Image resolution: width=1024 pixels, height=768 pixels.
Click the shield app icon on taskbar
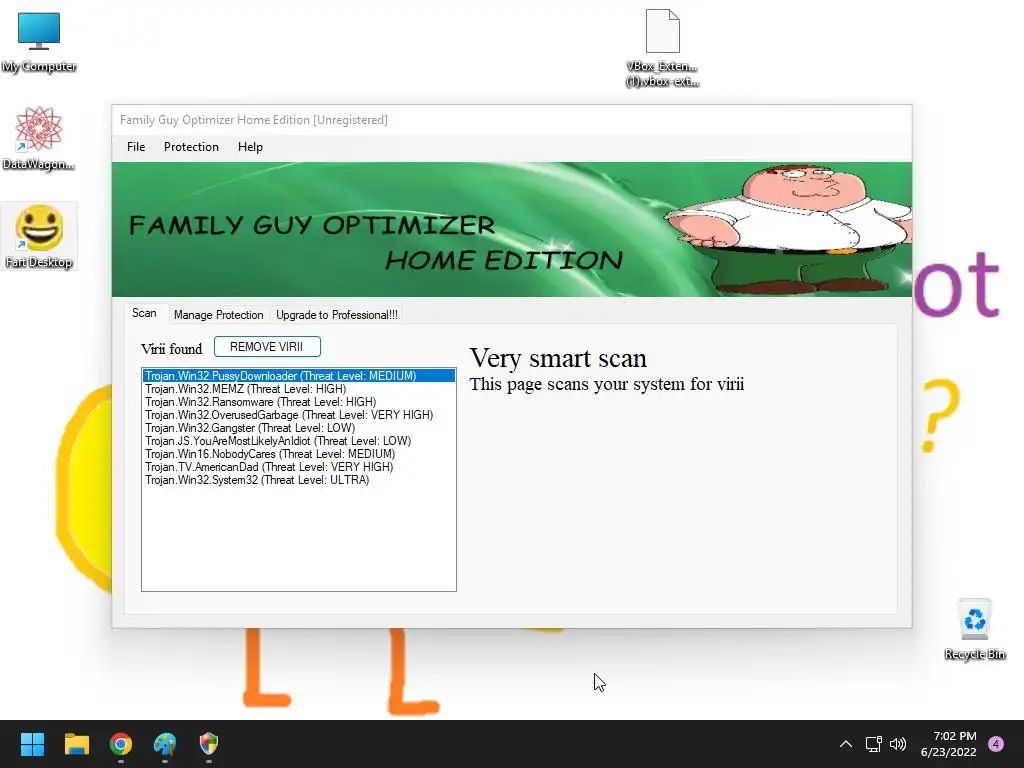coord(208,744)
